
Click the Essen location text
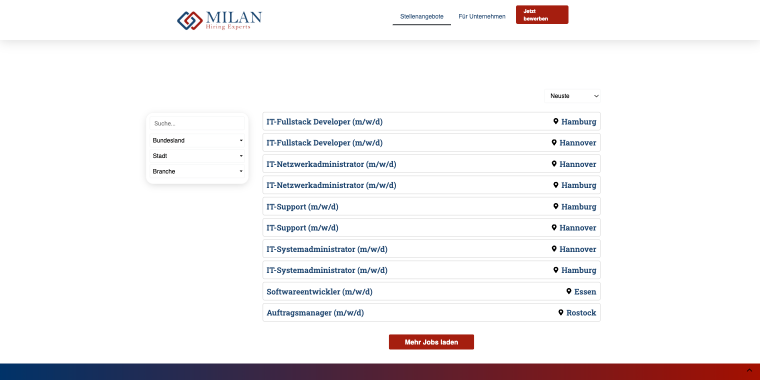coord(585,292)
